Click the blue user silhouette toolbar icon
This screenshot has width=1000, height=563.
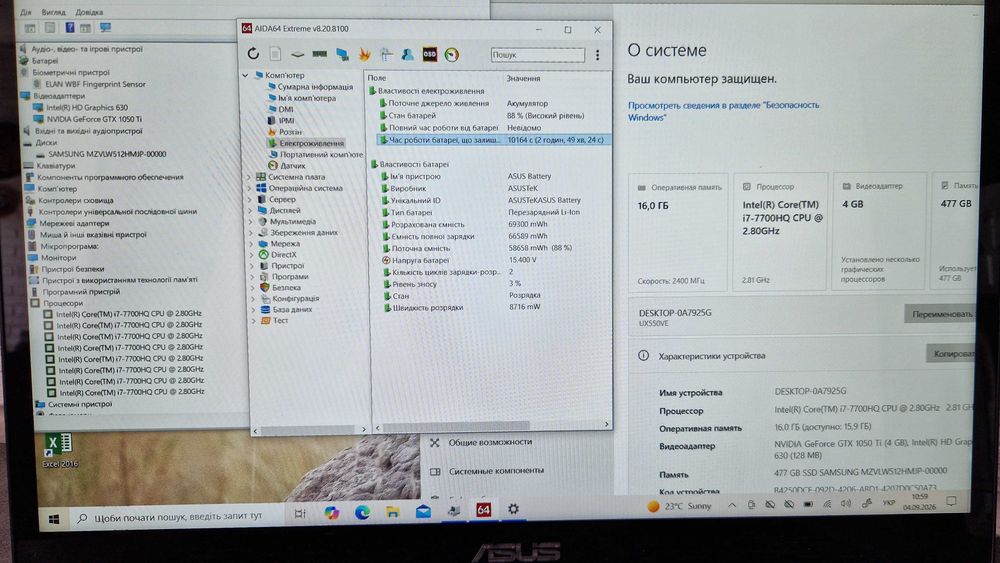[408, 55]
